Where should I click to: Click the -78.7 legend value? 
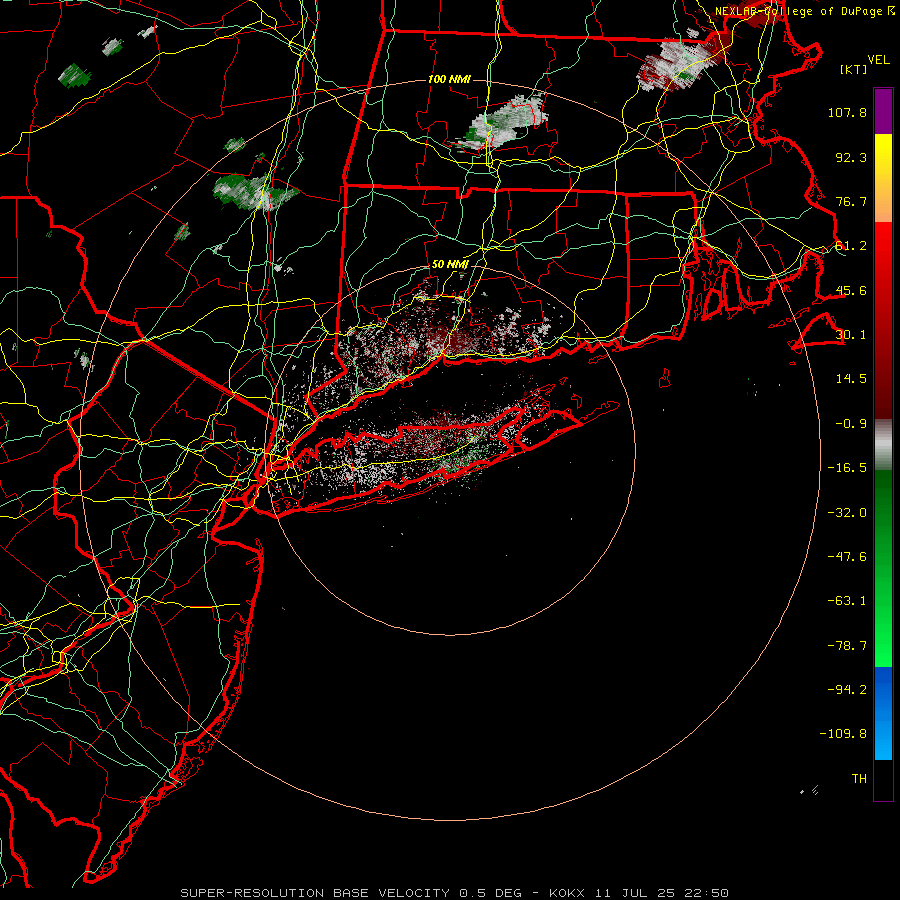(847, 646)
